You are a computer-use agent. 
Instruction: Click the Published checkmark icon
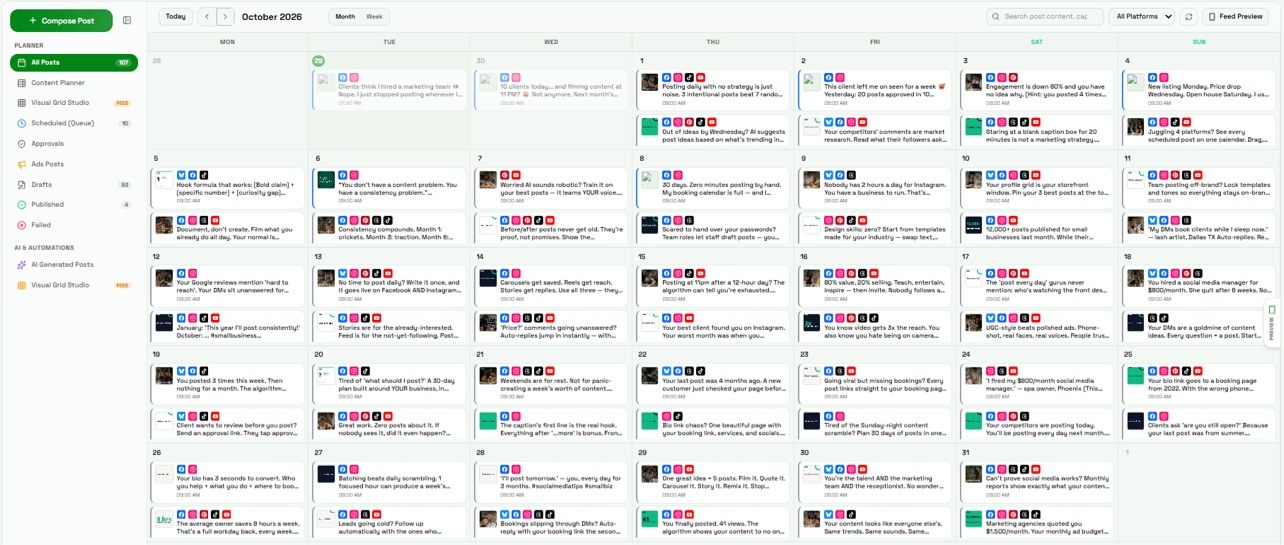pos(21,205)
